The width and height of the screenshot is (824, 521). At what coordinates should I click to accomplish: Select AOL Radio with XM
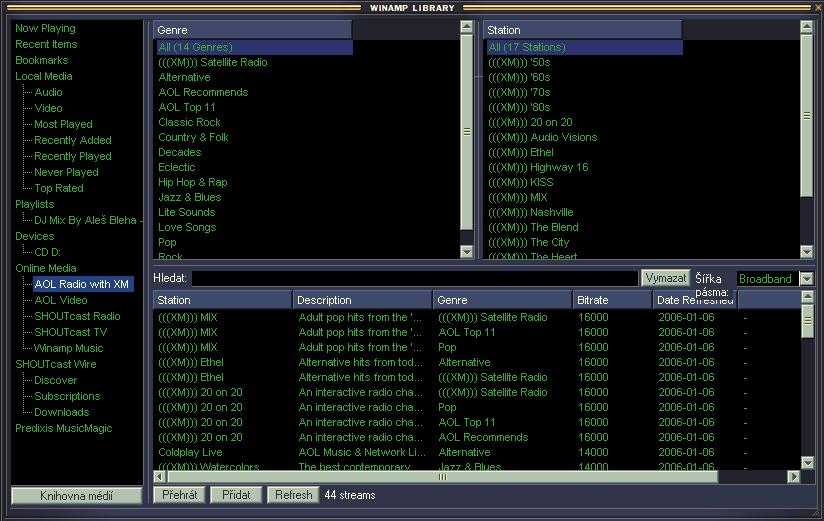83,284
